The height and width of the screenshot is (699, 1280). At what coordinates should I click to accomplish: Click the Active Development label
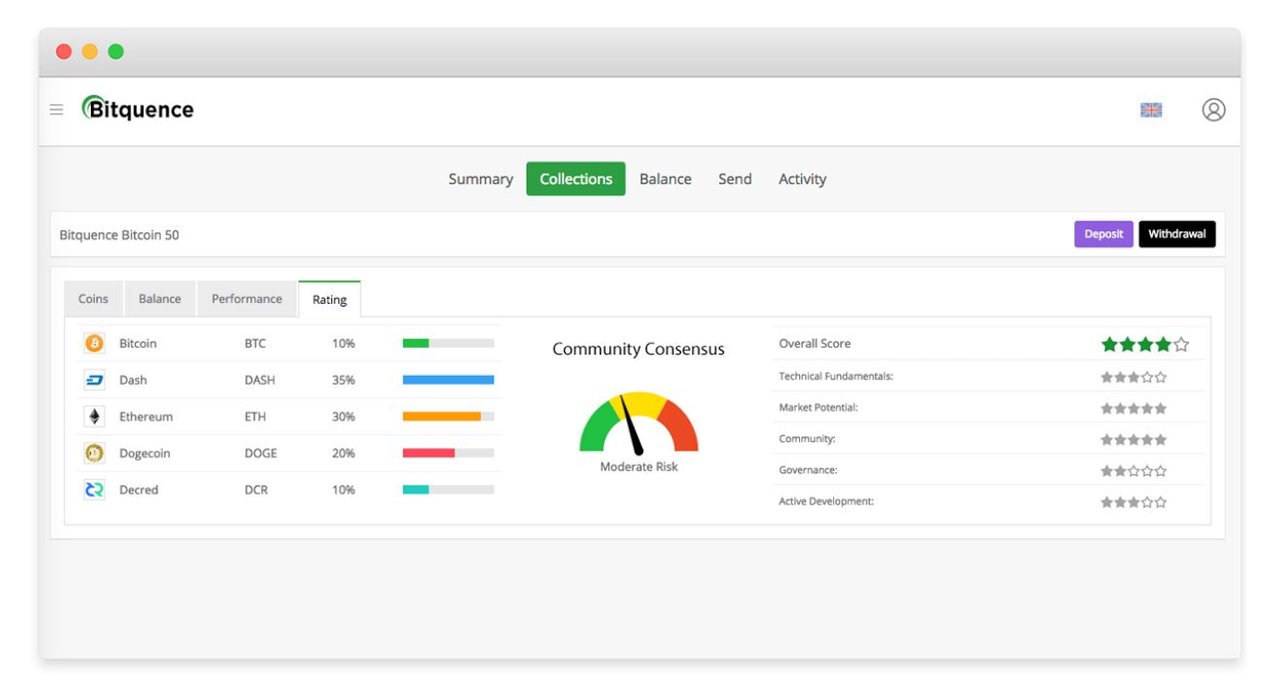[x=827, y=502]
